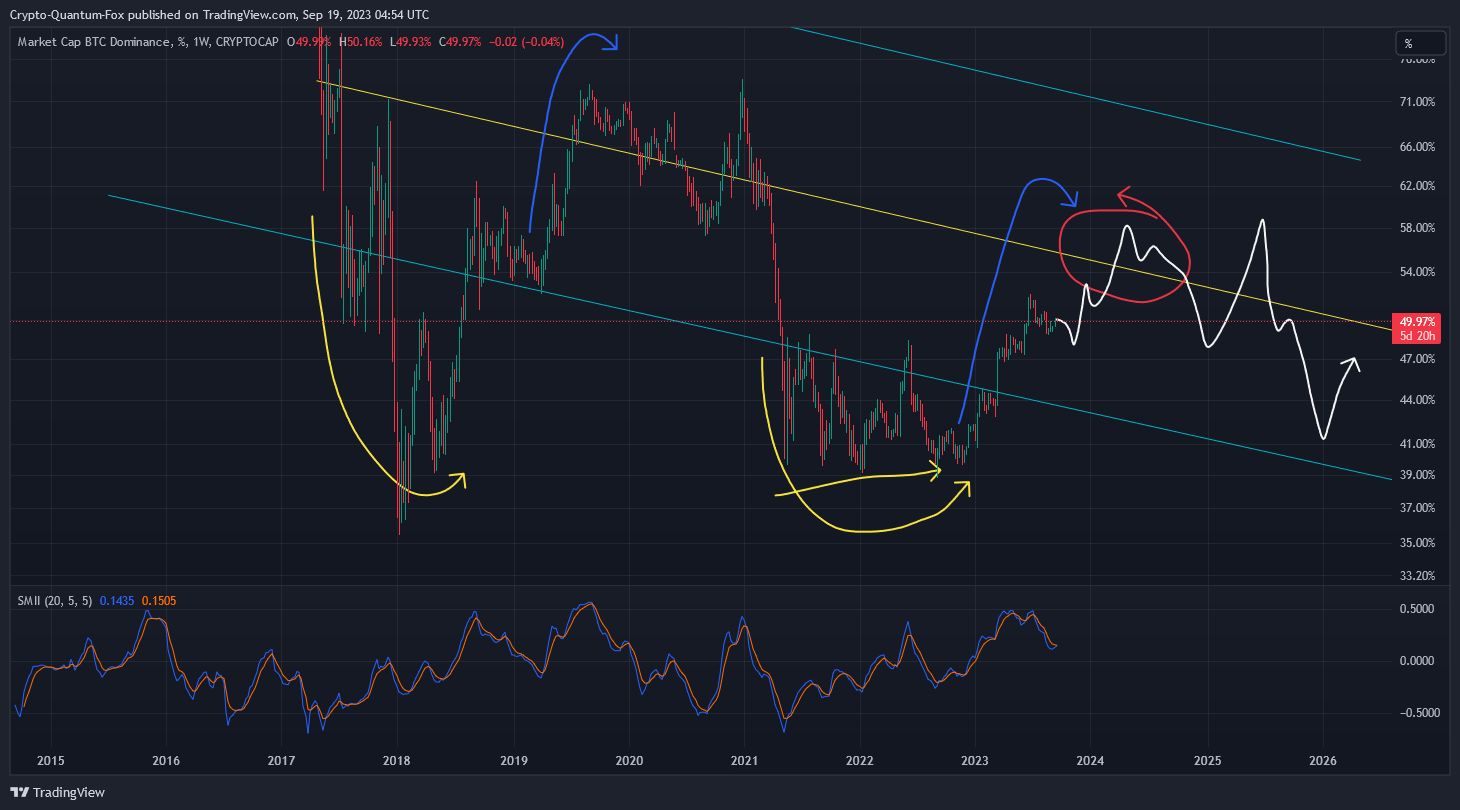Click the 2016 time axis label
Screen dimensions: 1460x810
[166, 760]
